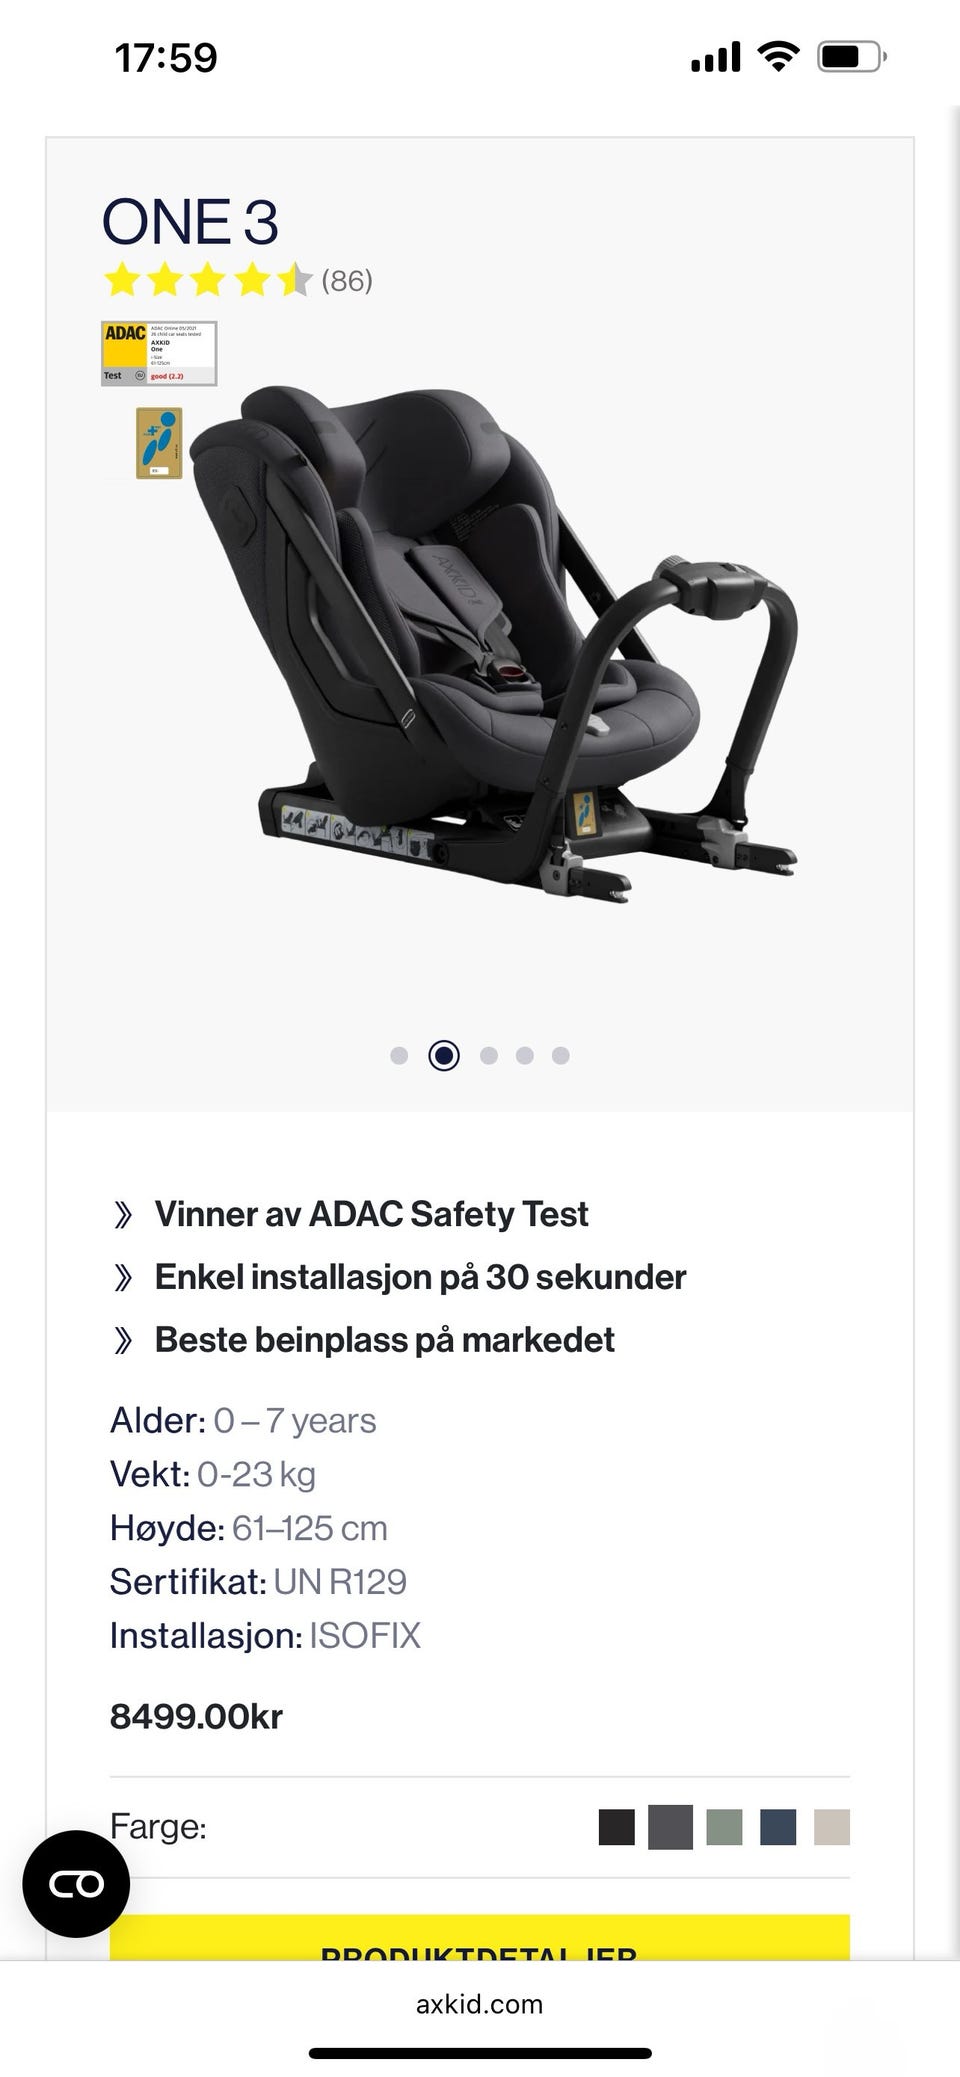Select the fourth carousel dot
Viewport: 960px width, 2077px height.
click(x=525, y=1055)
